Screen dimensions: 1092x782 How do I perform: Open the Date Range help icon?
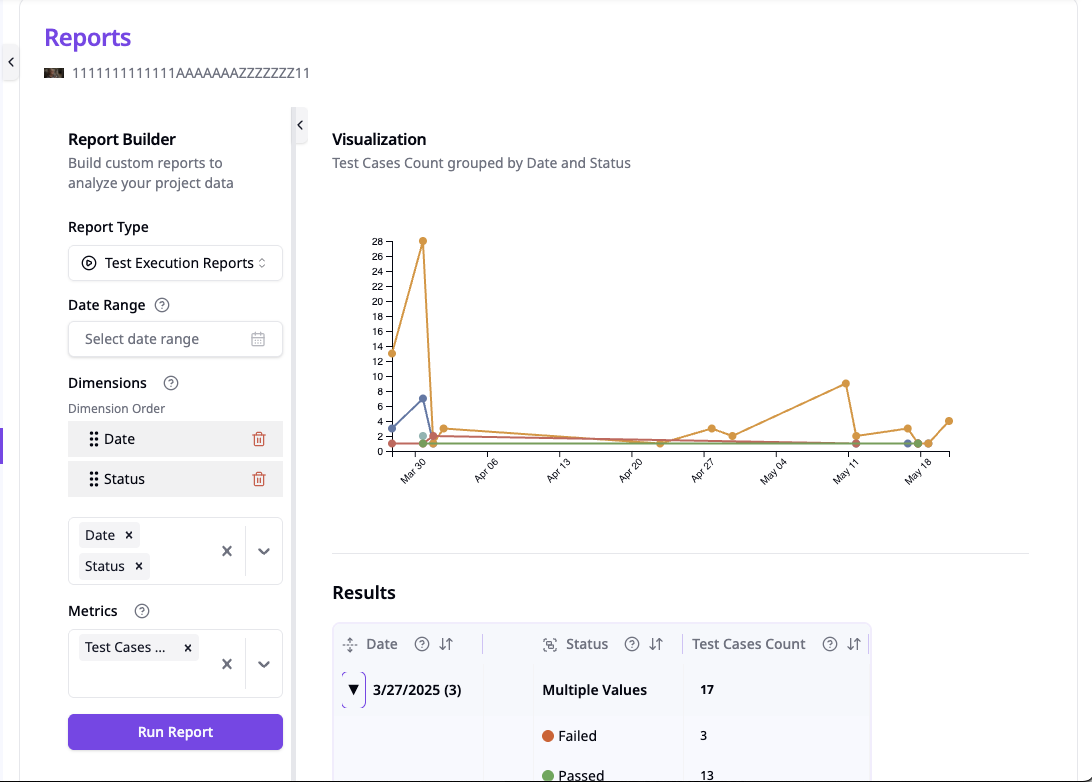click(163, 304)
